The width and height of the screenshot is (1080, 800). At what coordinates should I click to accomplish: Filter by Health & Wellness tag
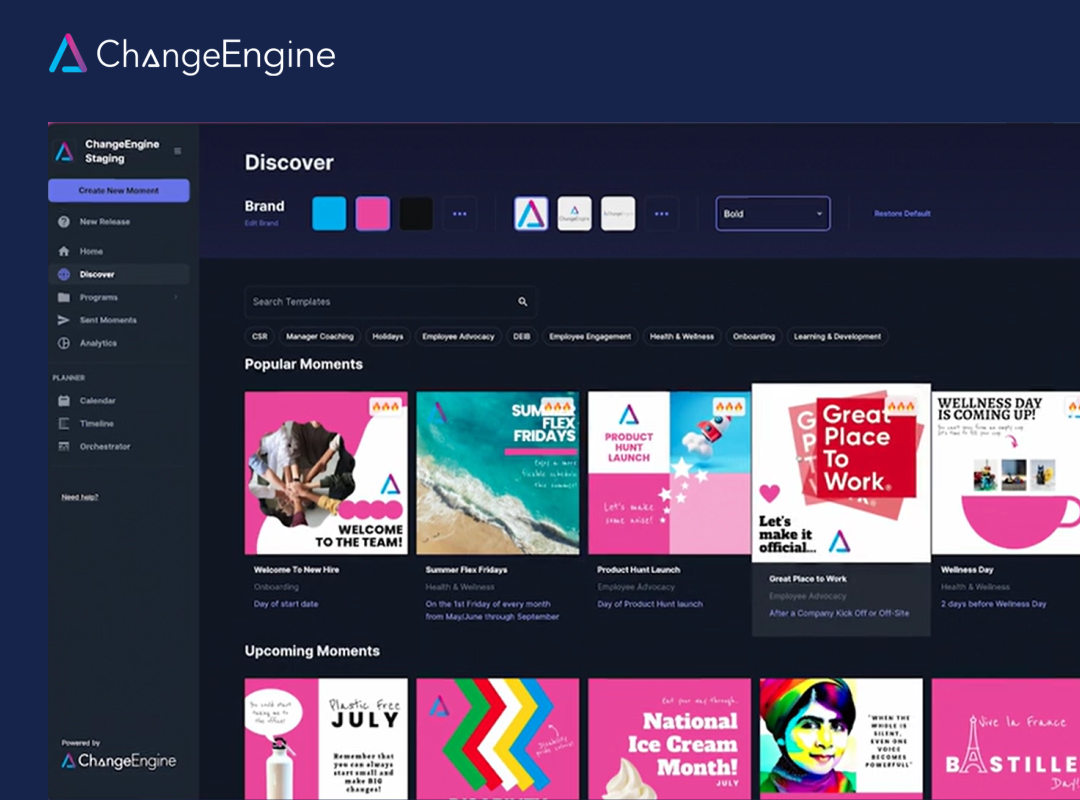point(682,336)
